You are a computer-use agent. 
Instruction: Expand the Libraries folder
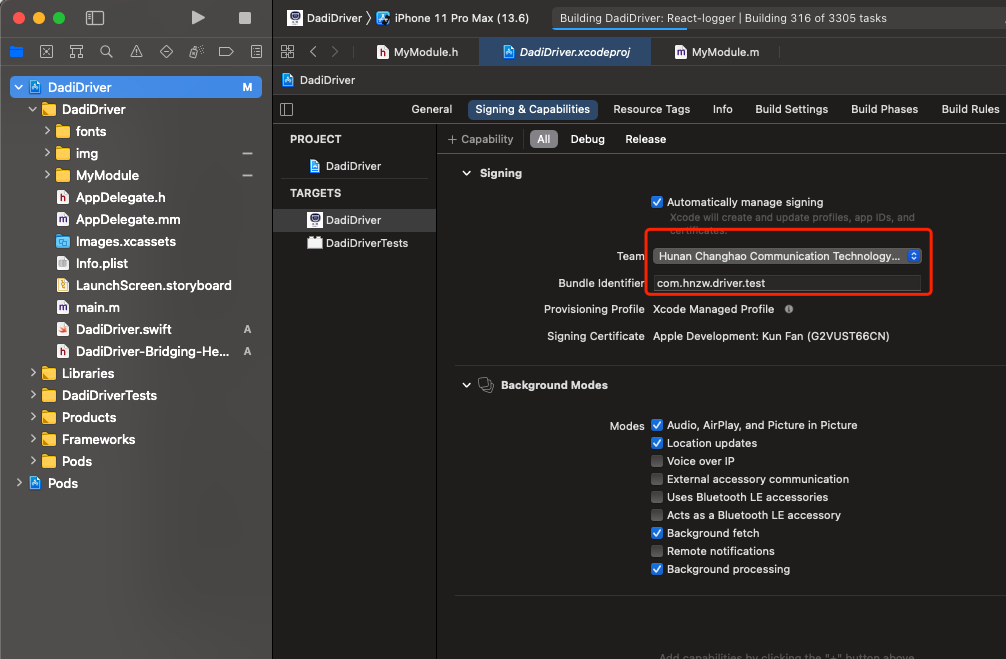click(x=33, y=373)
